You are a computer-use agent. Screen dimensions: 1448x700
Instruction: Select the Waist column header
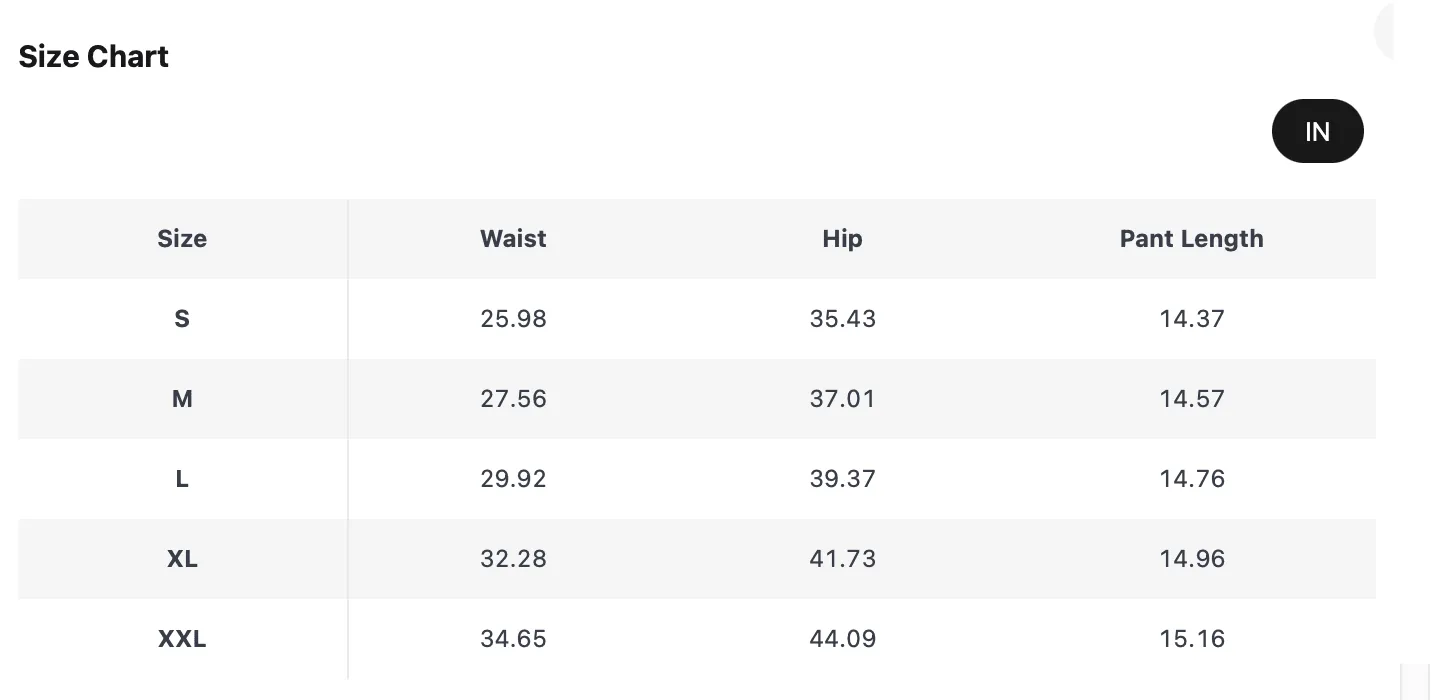pyautogui.click(x=513, y=239)
